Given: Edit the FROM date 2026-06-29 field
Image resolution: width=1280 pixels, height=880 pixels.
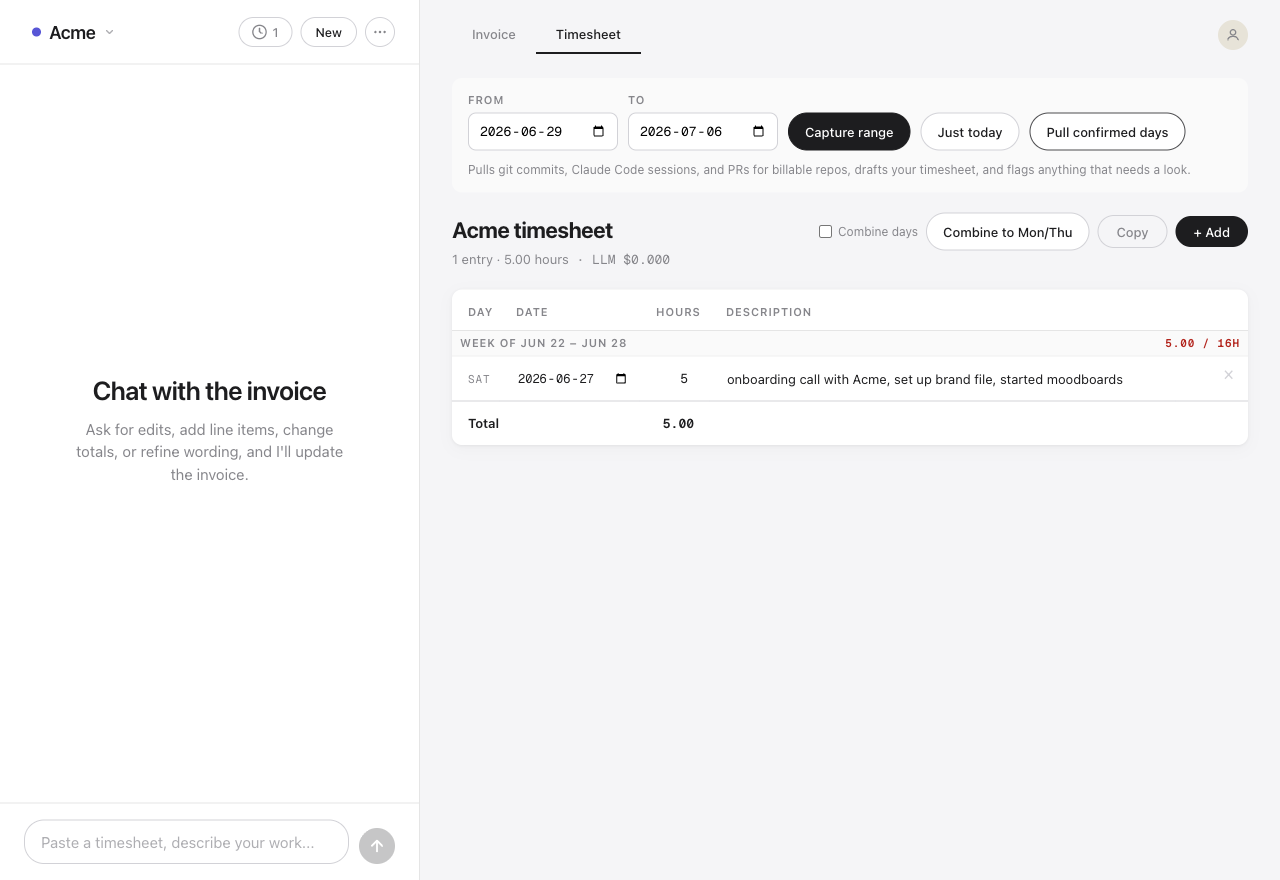Looking at the screenshot, I should (x=543, y=132).
